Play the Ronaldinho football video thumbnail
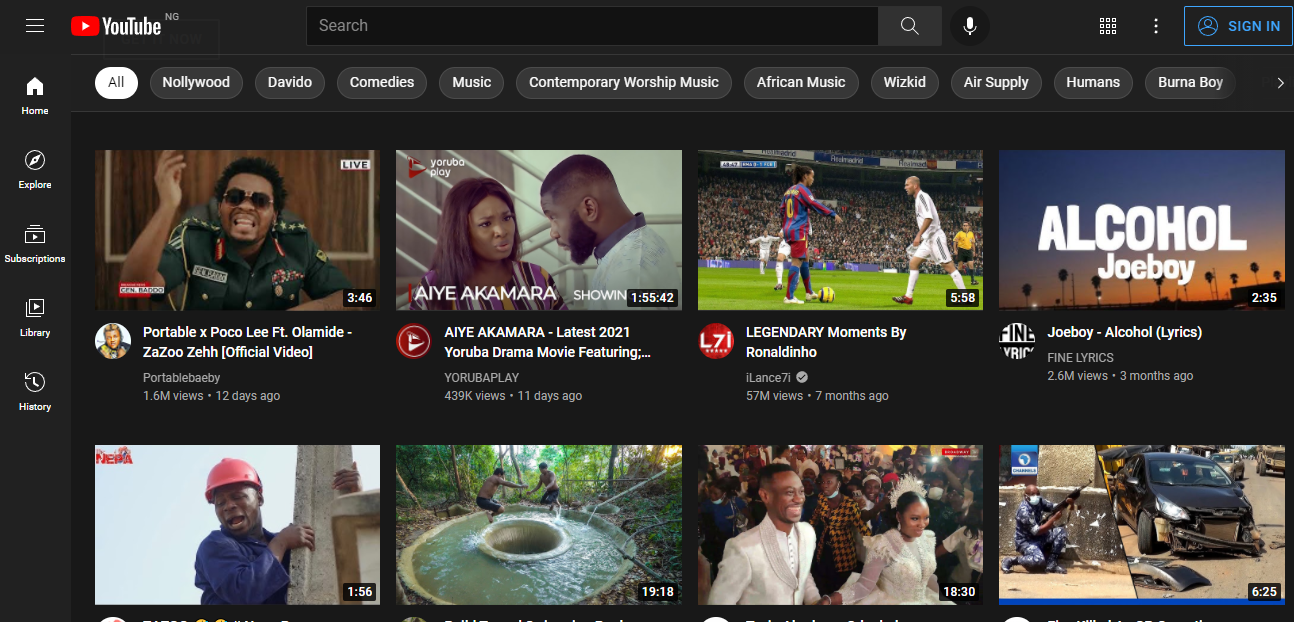 click(x=840, y=230)
